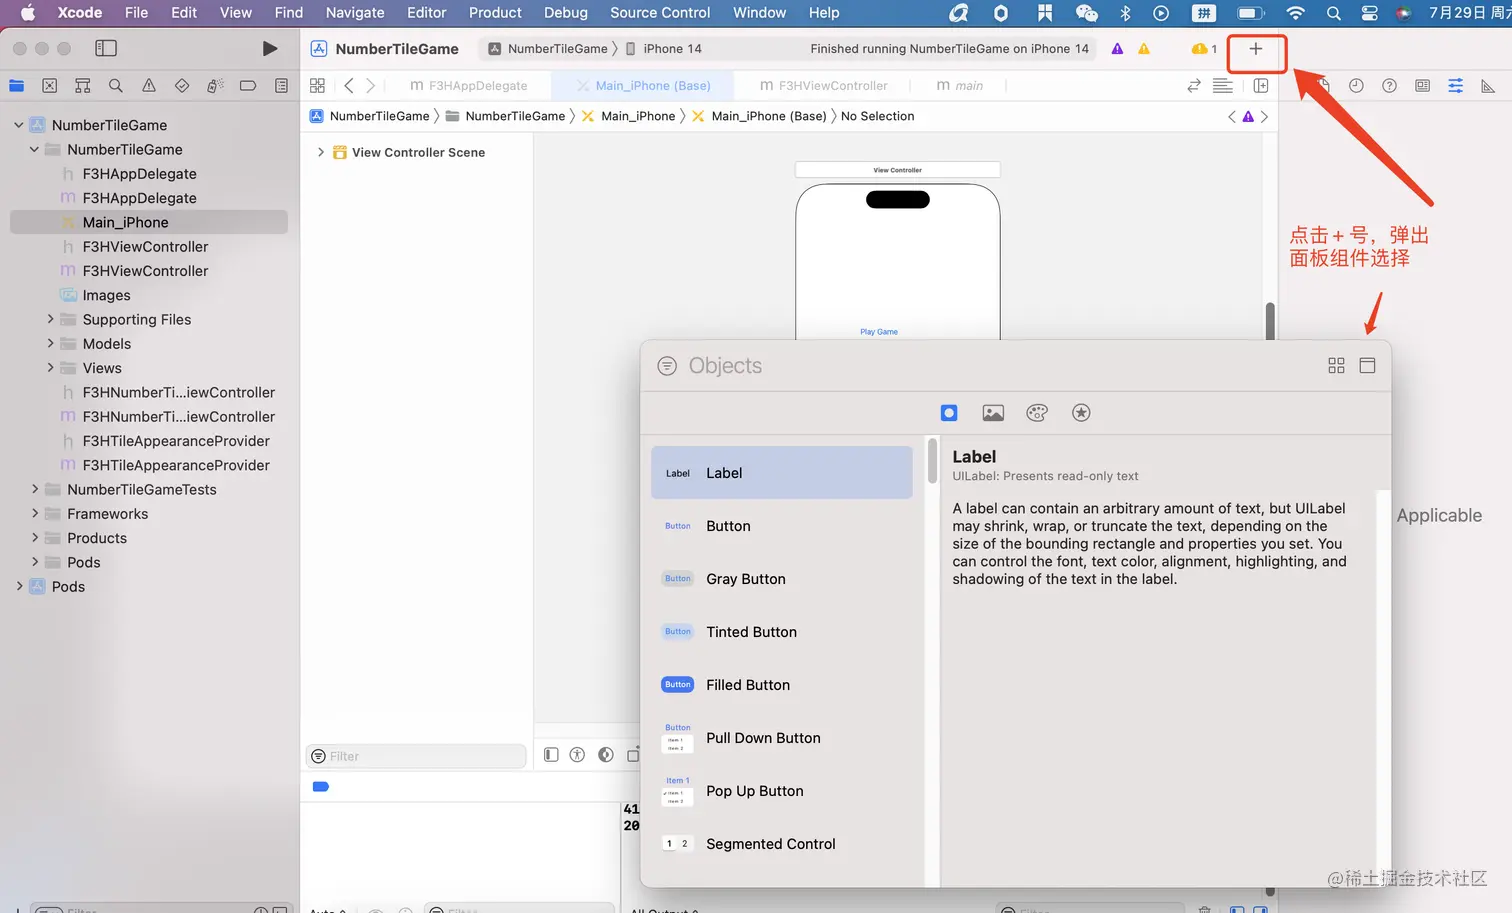Open the Editor menu

426,13
